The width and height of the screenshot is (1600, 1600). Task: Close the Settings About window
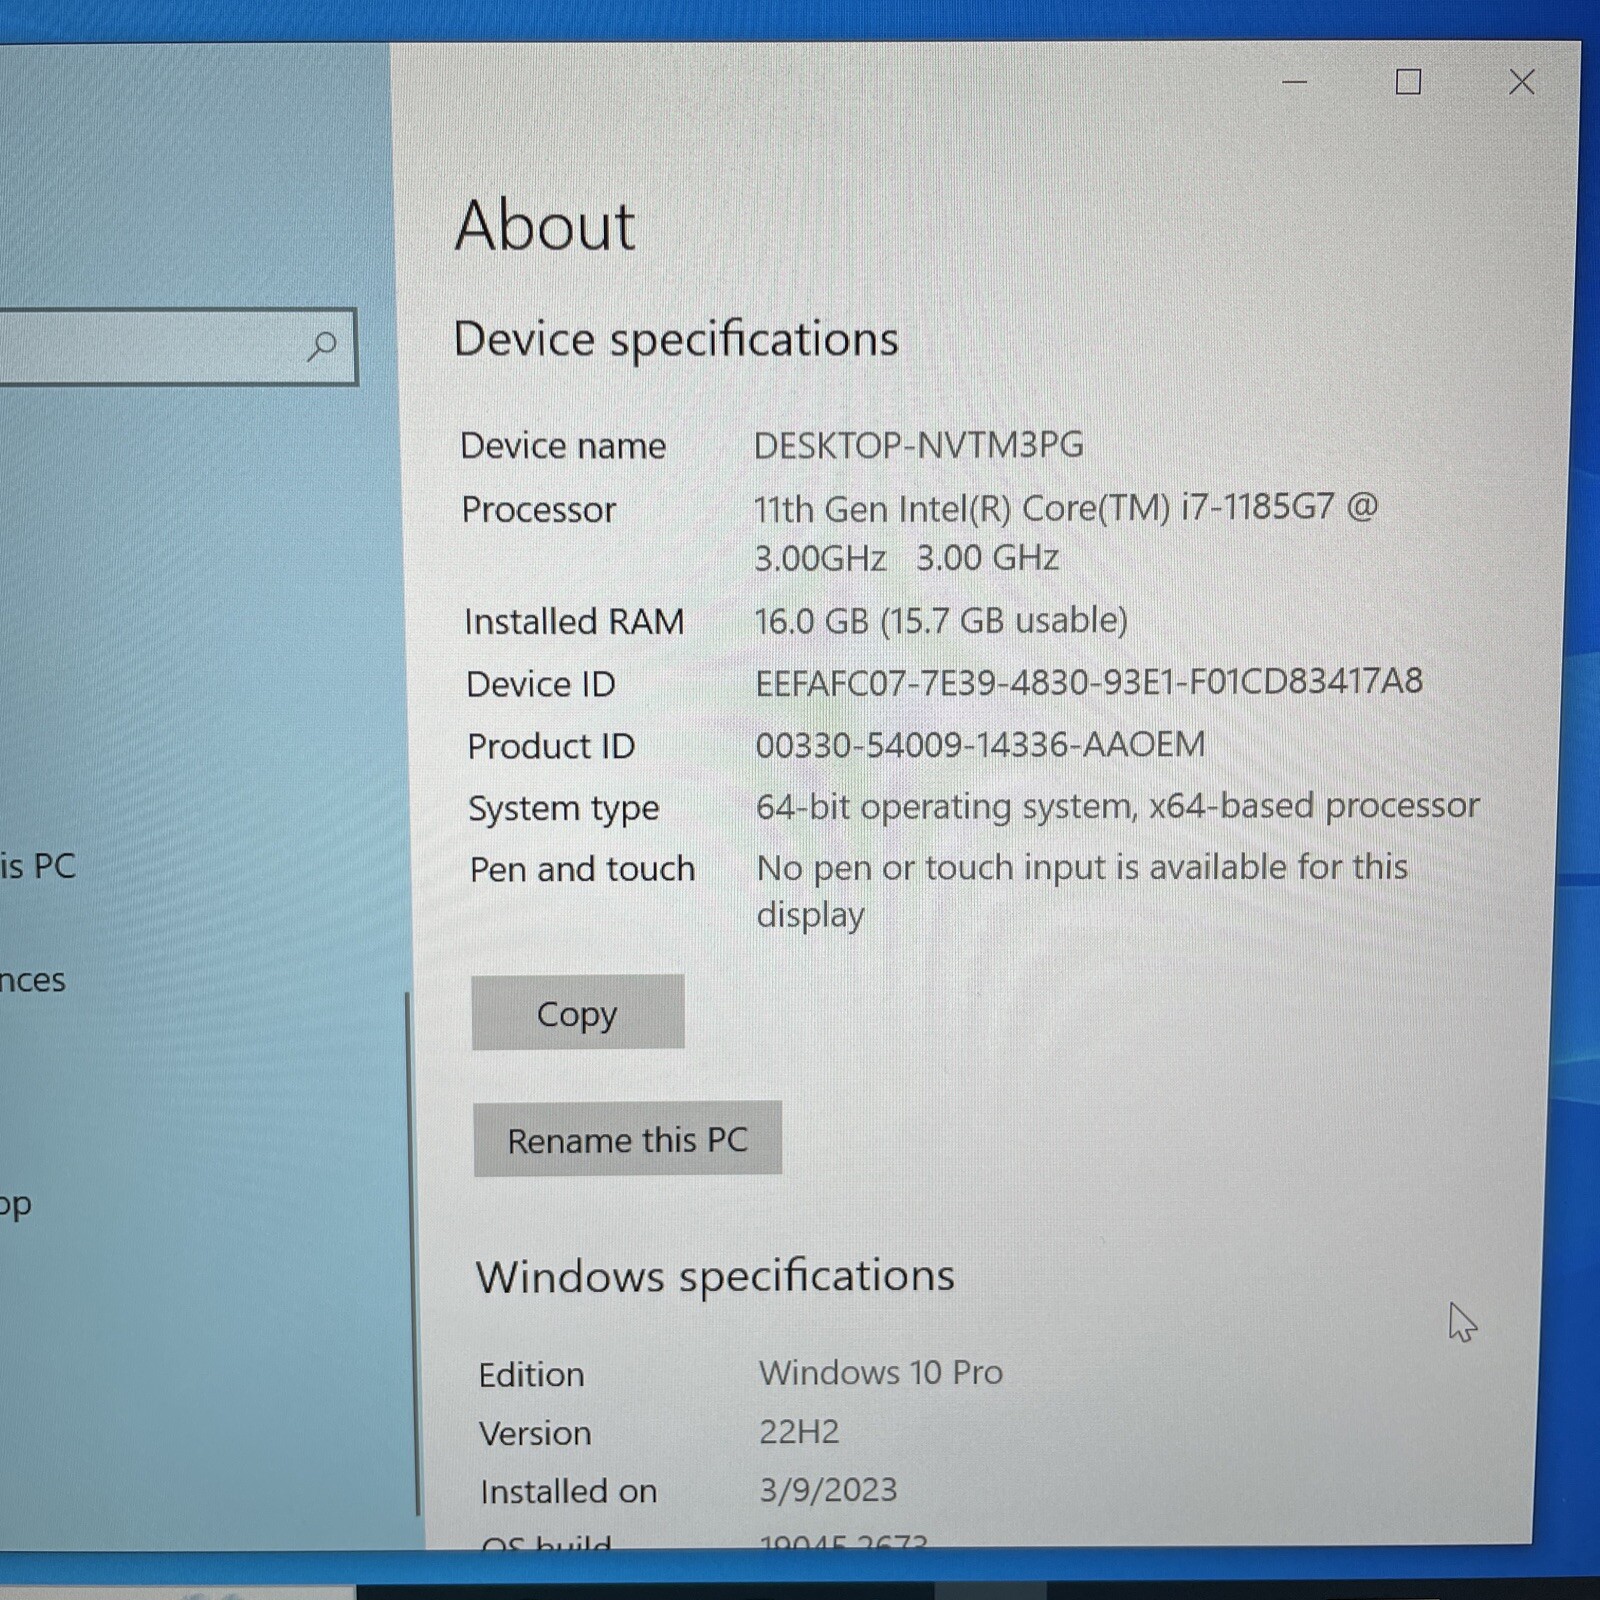(1521, 82)
